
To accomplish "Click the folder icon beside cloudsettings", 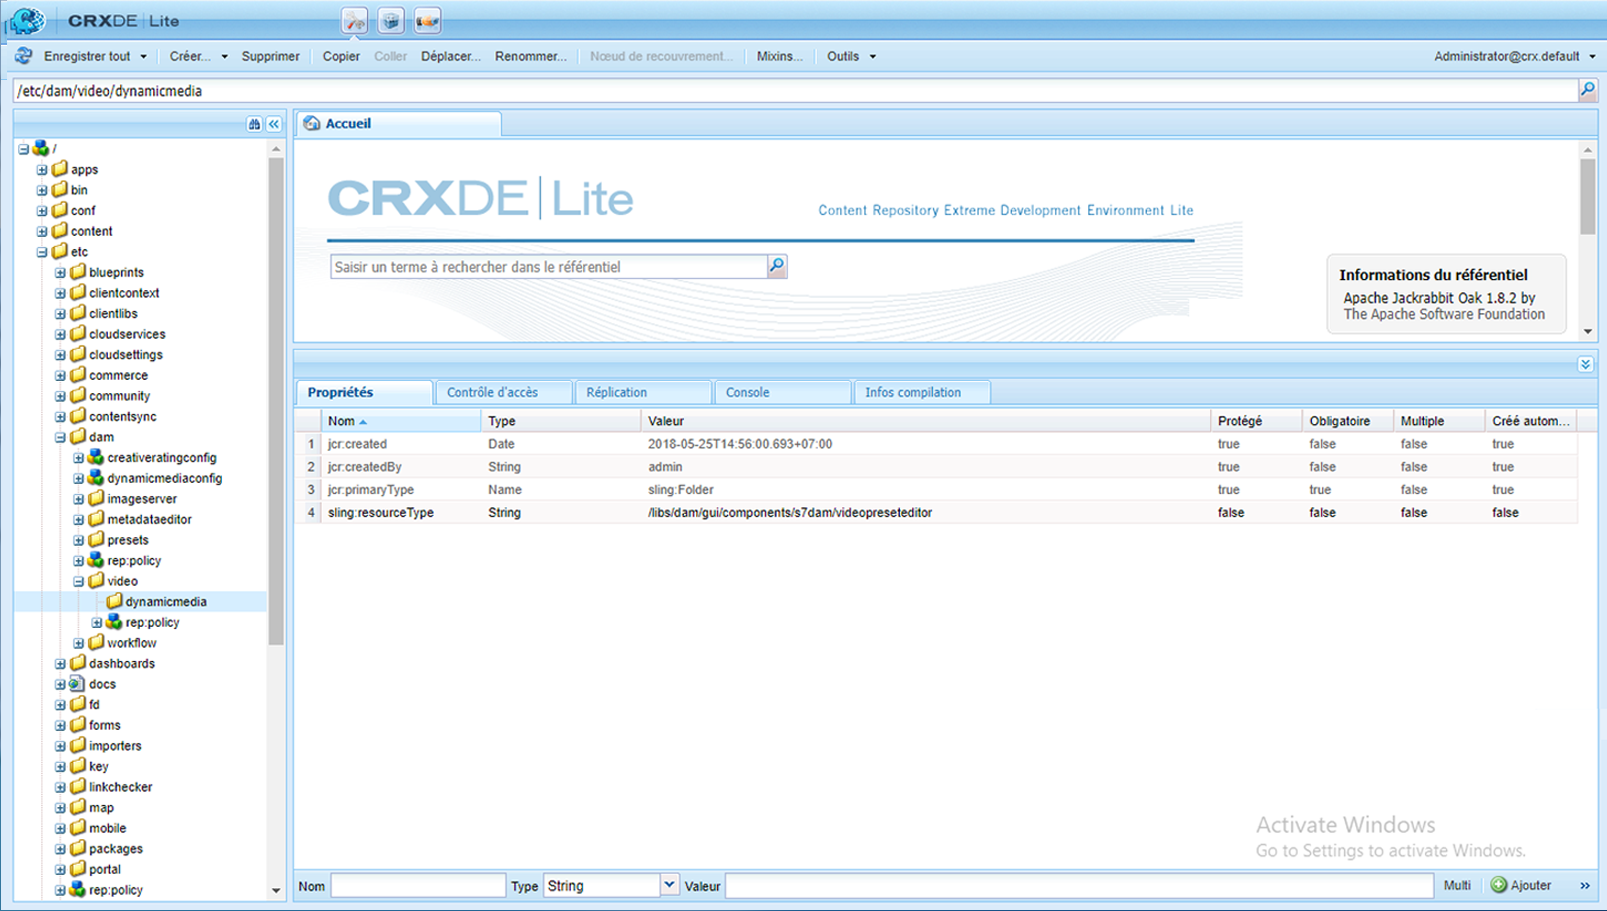I will pyautogui.click(x=77, y=354).
